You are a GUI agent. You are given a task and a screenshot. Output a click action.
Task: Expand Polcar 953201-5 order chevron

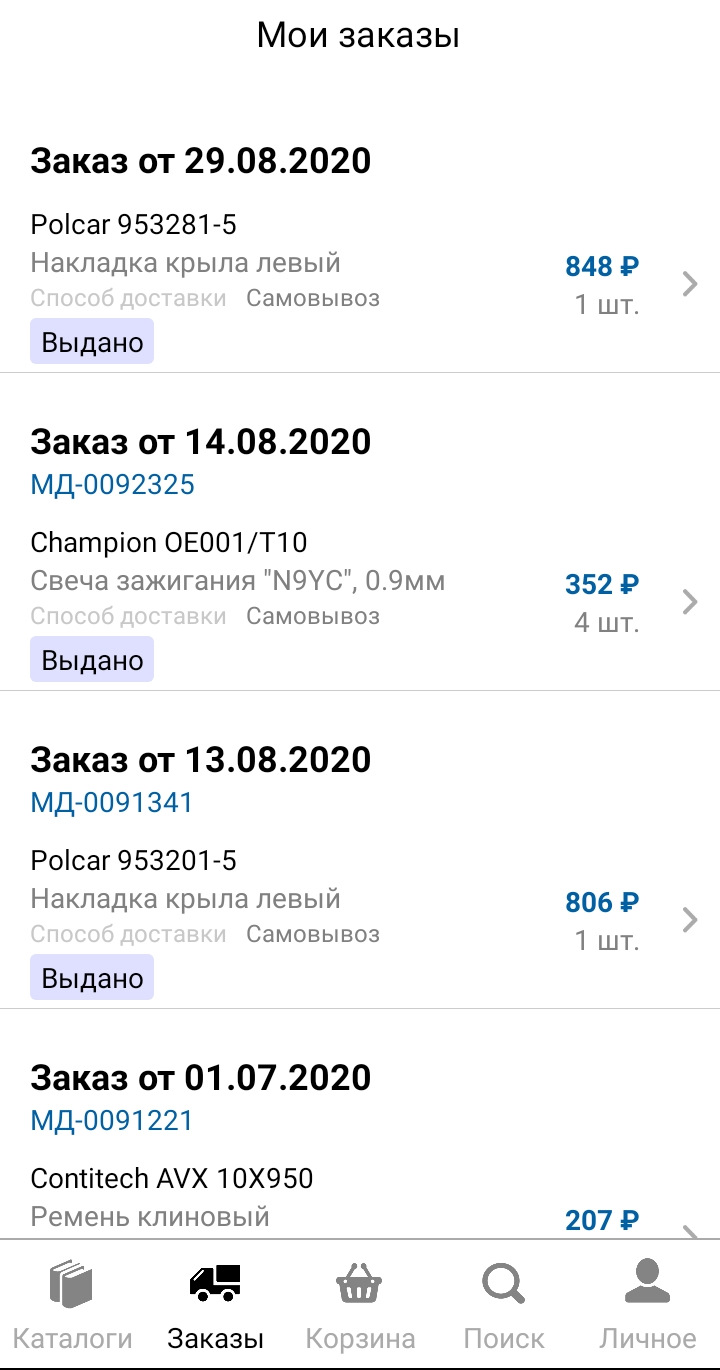[x=689, y=920]
